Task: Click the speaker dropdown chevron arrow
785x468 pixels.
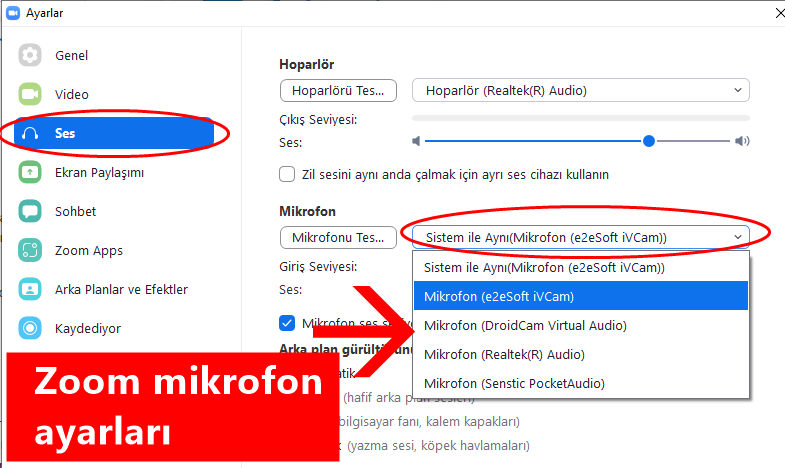Action: 738,90
